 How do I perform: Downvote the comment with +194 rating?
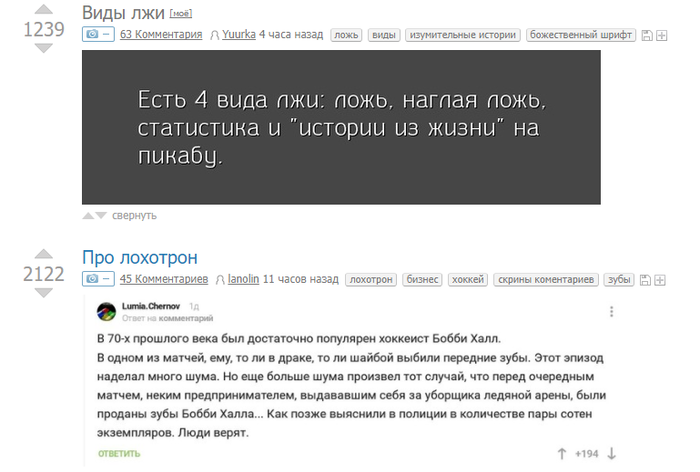(x=612, y=454)
